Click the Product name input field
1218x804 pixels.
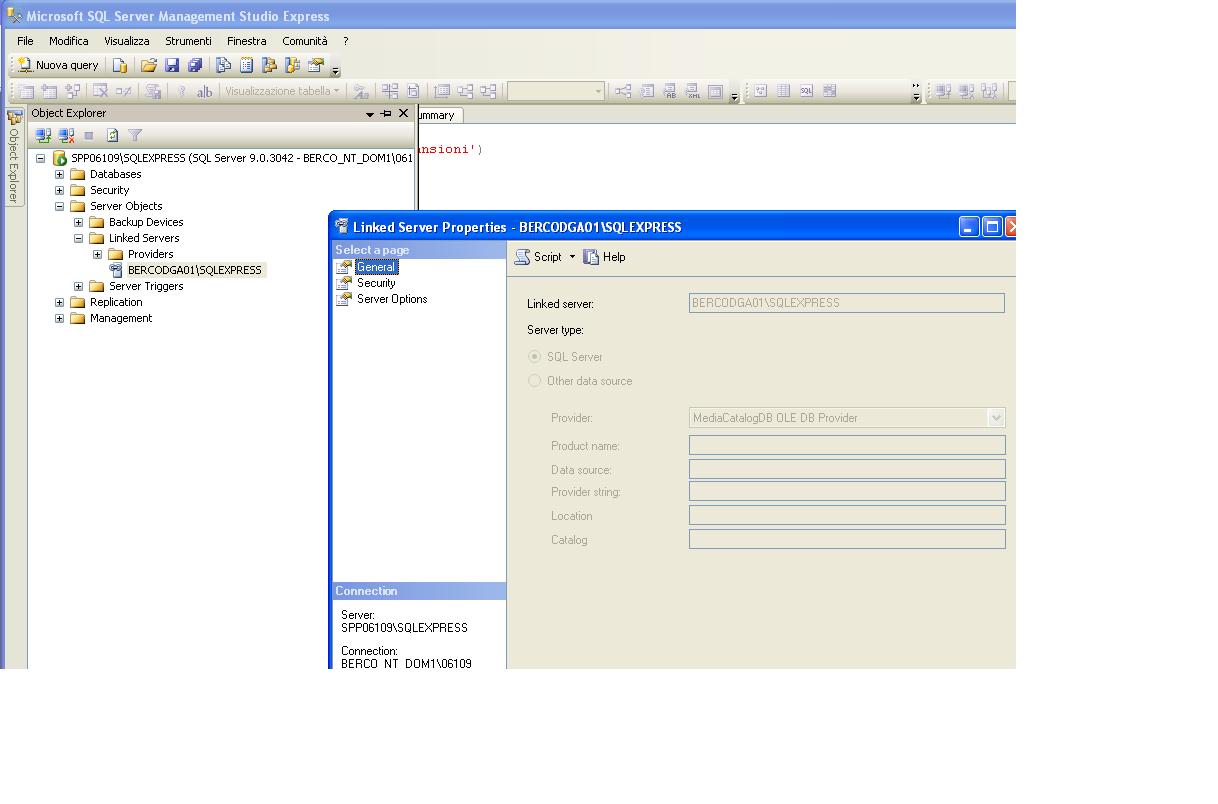click(x=847, y=445)
